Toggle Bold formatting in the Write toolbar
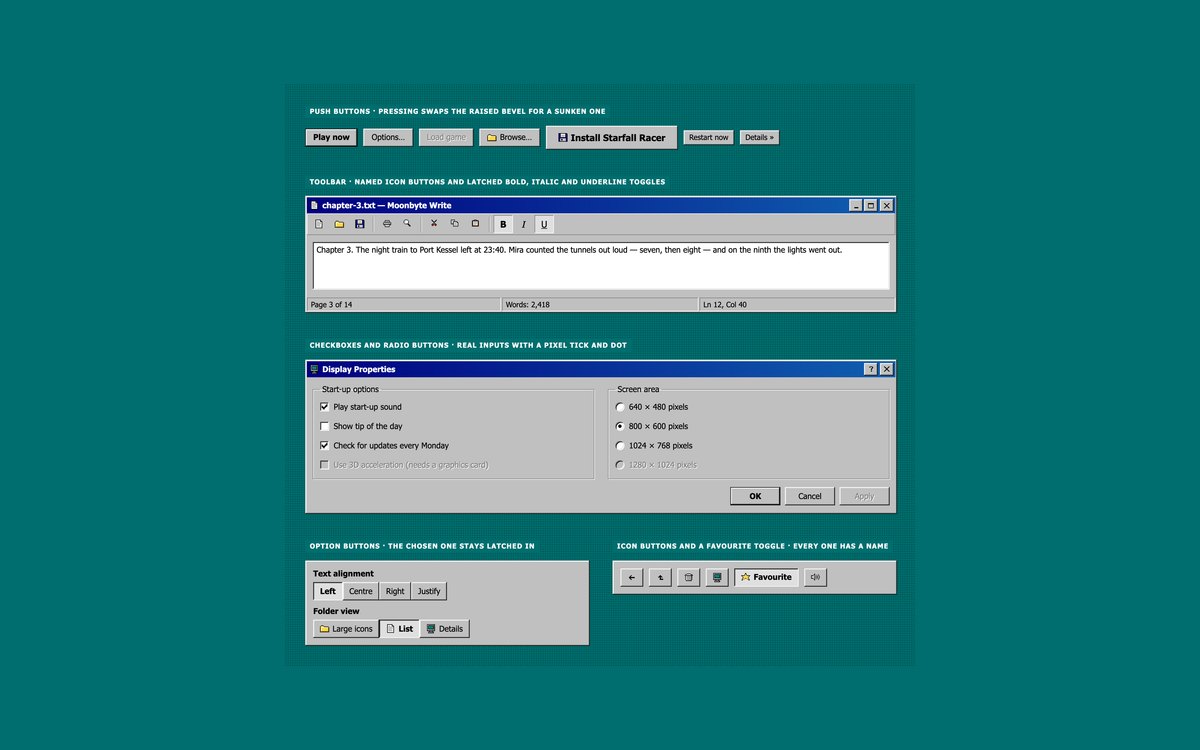This screenshot has width=1200, height=750. click(x=503, y=224)
